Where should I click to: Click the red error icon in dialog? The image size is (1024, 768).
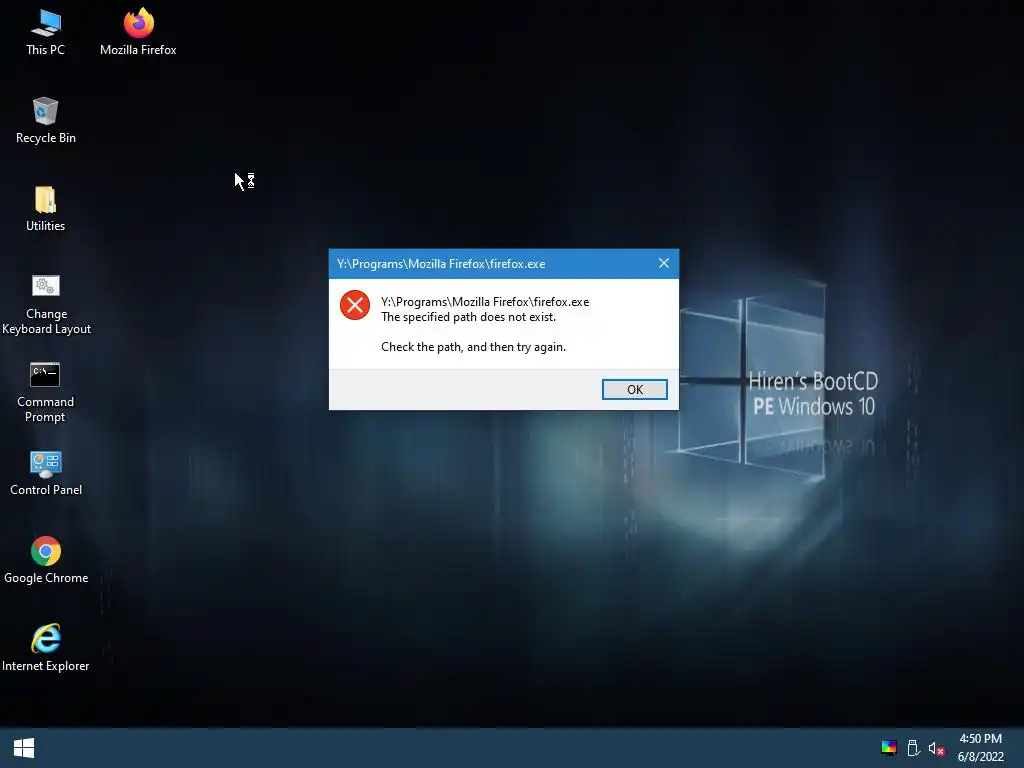pyautogui.click(x=355, y=305)
